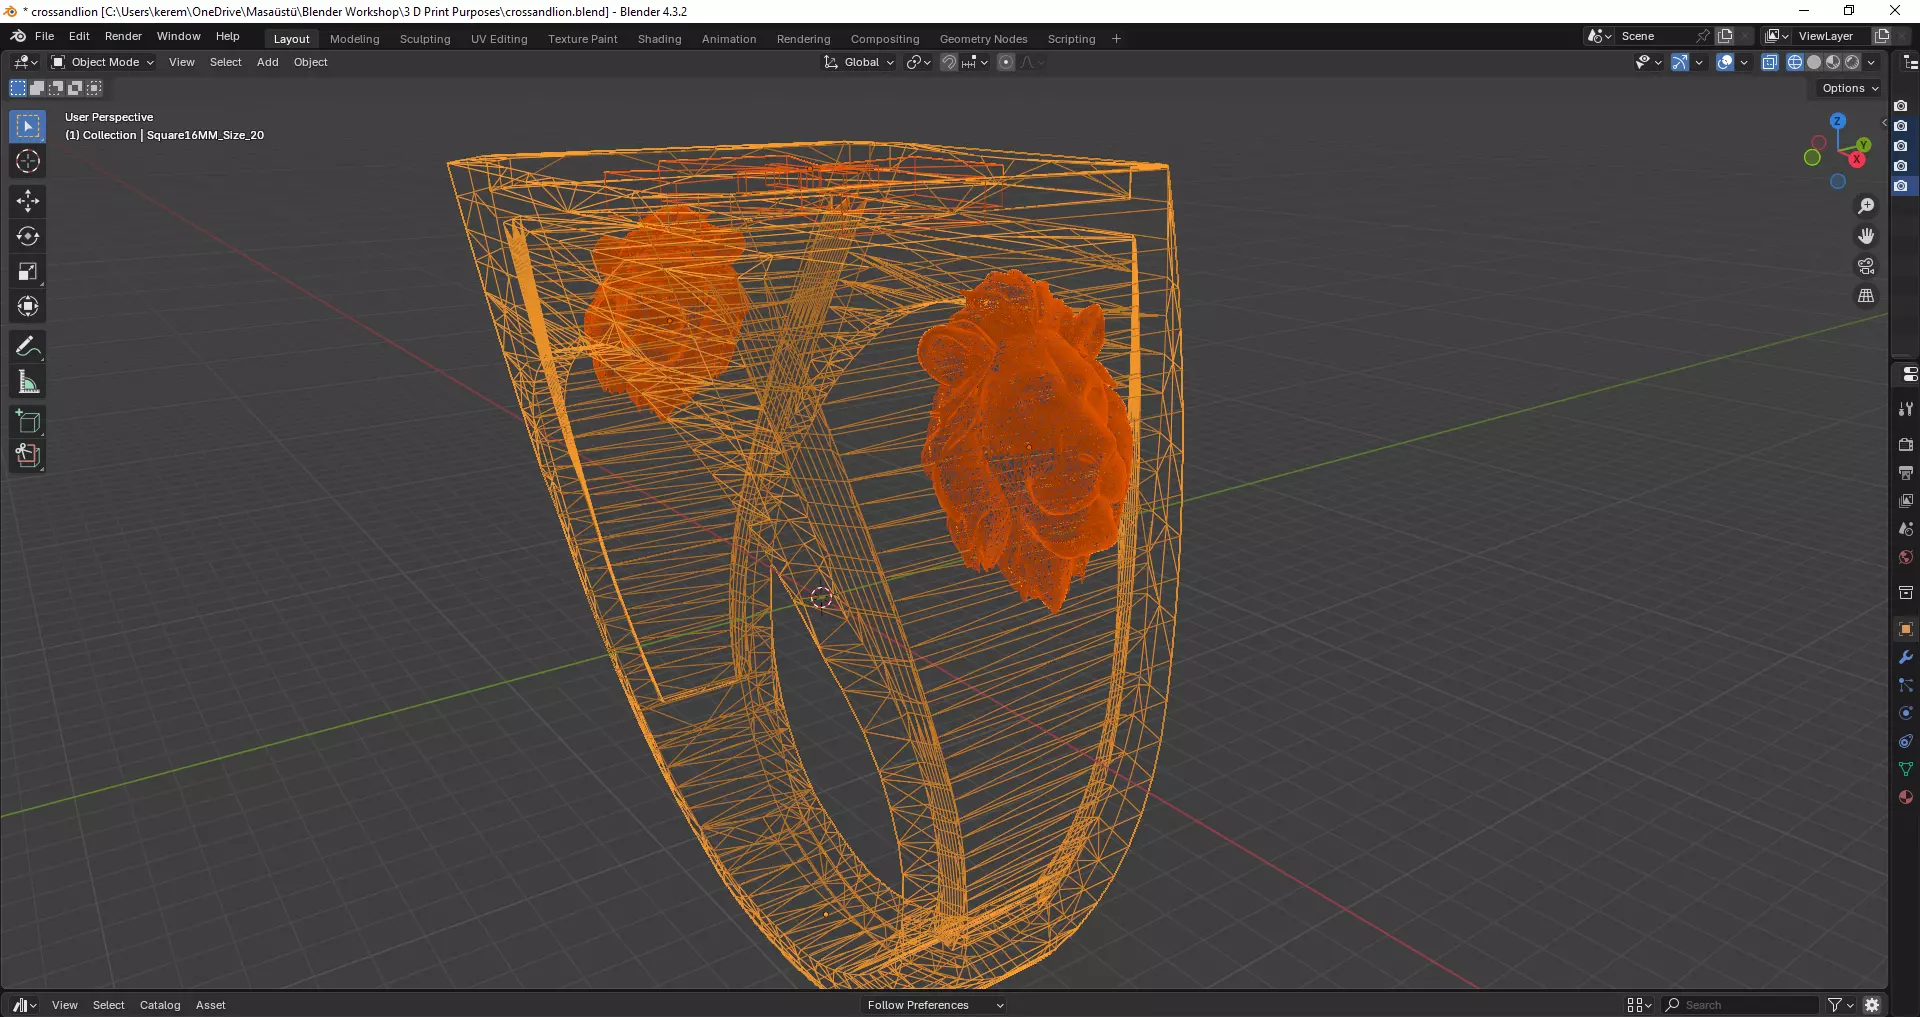Open the Collection properties tab
Image resolution: width=1920 pixels, height=1017 pixels.
pos(1906,593)
